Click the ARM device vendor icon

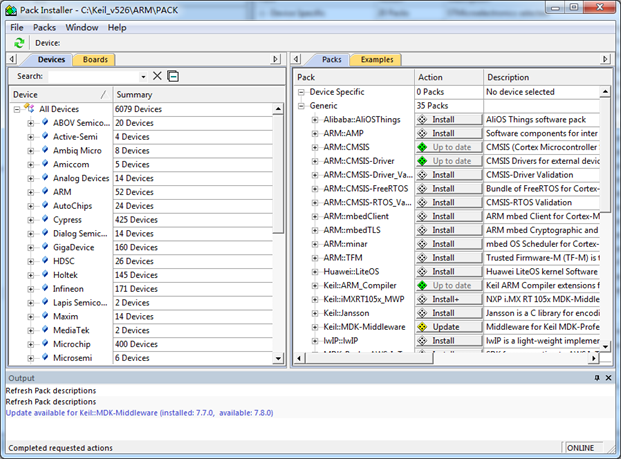pyautogui.click(x=44, y=192)
